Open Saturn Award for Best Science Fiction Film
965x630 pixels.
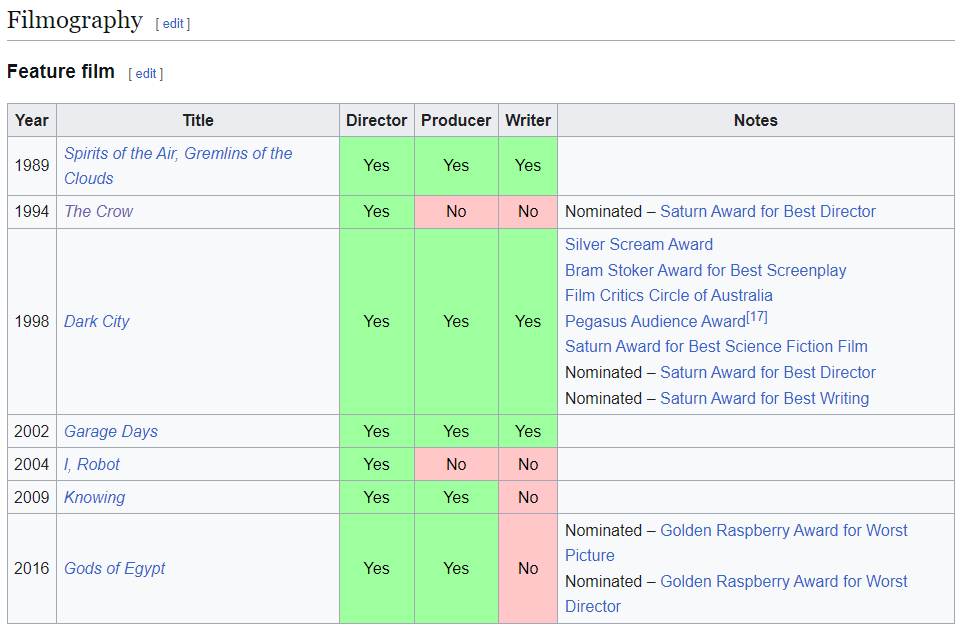716,346
